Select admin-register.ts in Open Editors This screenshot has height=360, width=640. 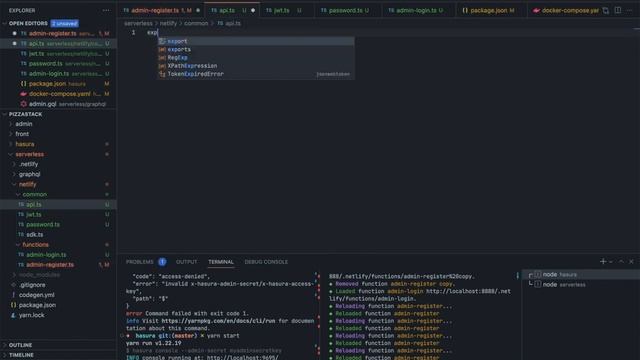[58, 33]
